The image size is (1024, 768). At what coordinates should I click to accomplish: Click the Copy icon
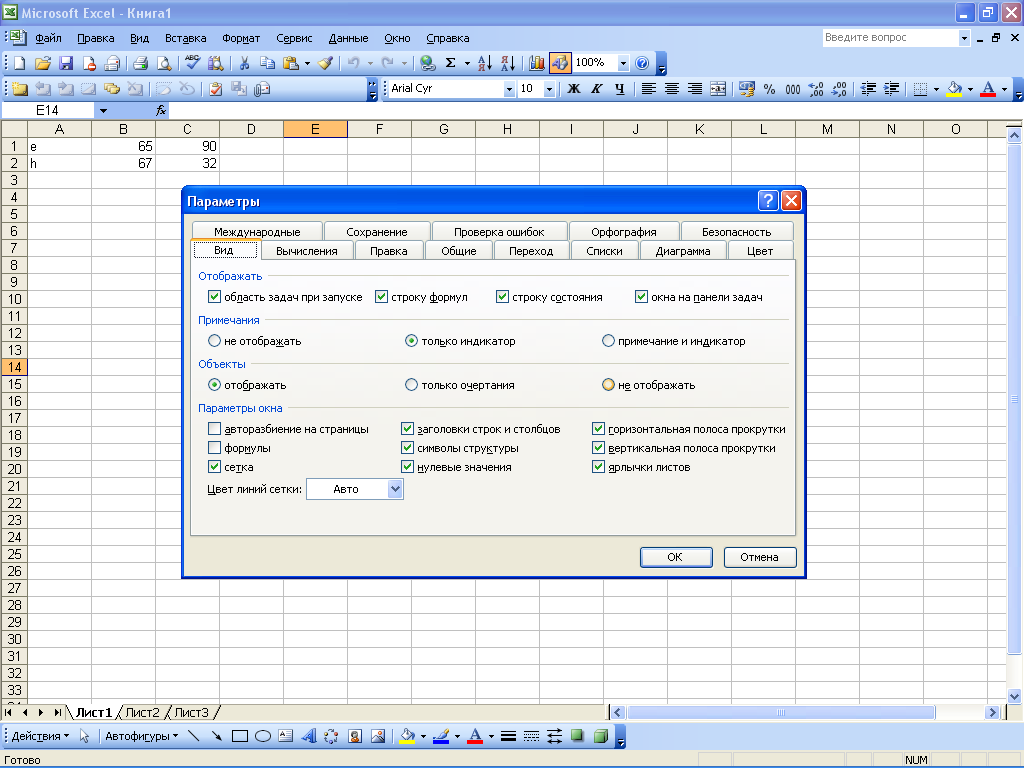click(x=267, y=63)
